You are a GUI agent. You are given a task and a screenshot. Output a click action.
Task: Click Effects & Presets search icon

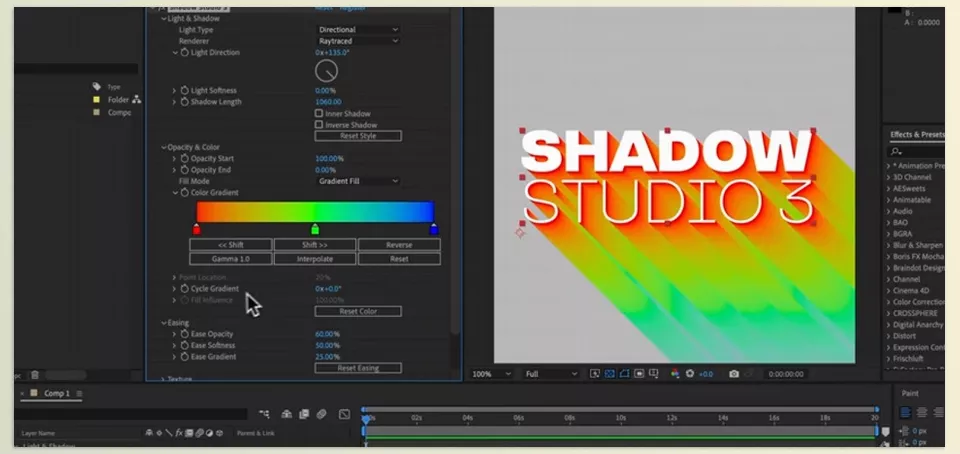tap(896, 151)
